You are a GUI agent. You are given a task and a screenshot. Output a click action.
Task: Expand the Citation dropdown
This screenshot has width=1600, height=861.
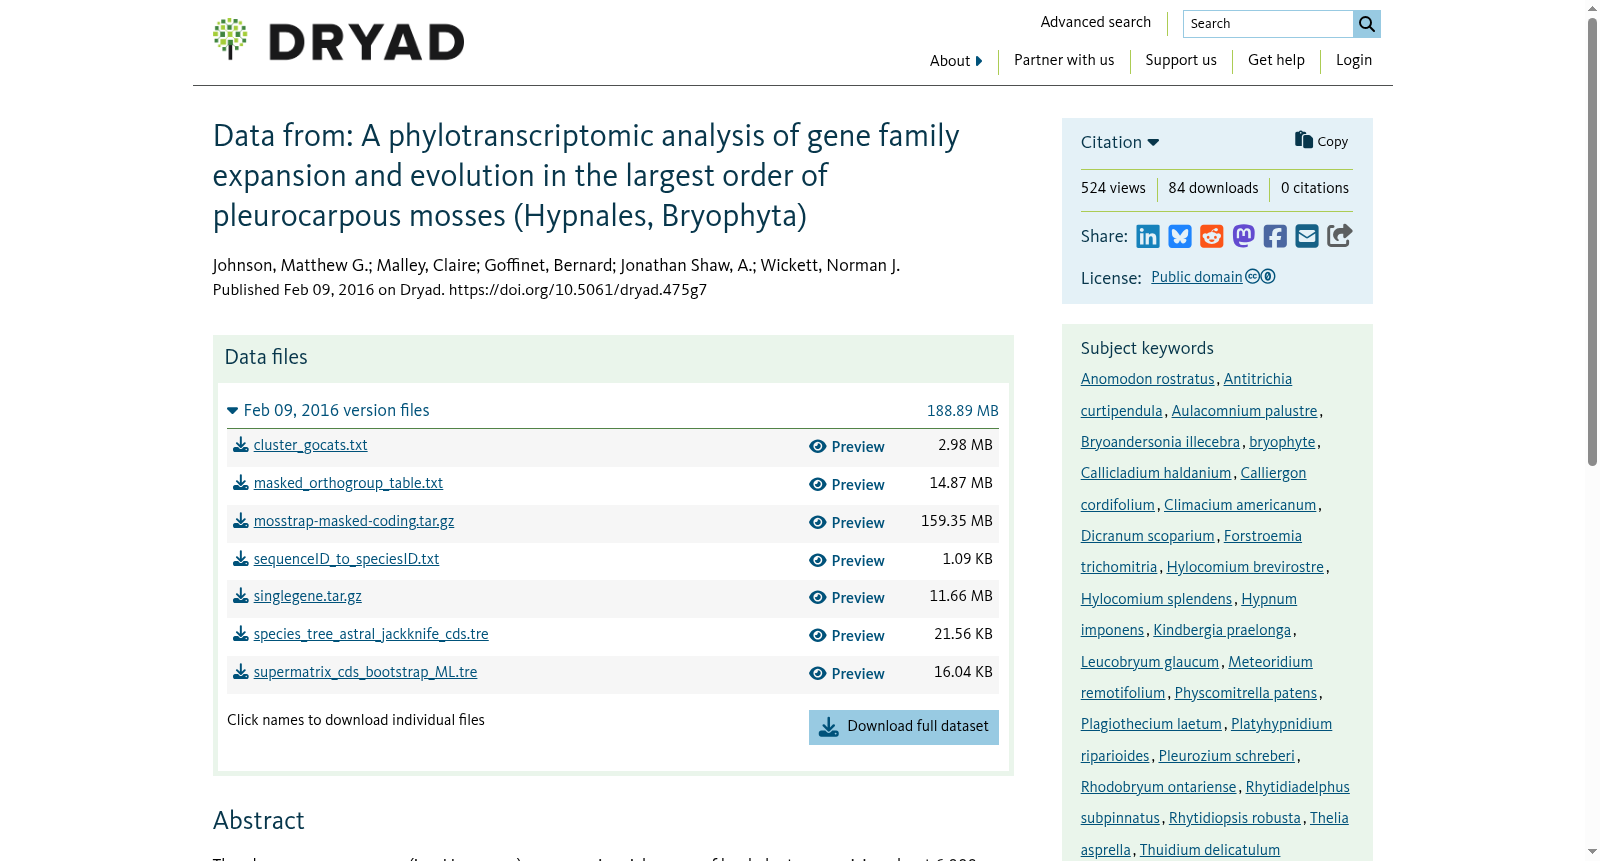click(1120, 142)
